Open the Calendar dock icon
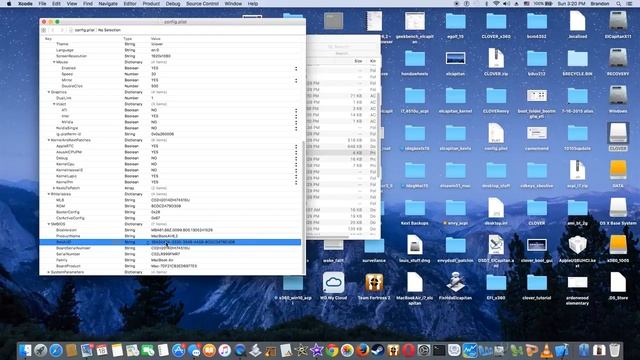This screenshot has width=640, height=360. click(102, 350)
